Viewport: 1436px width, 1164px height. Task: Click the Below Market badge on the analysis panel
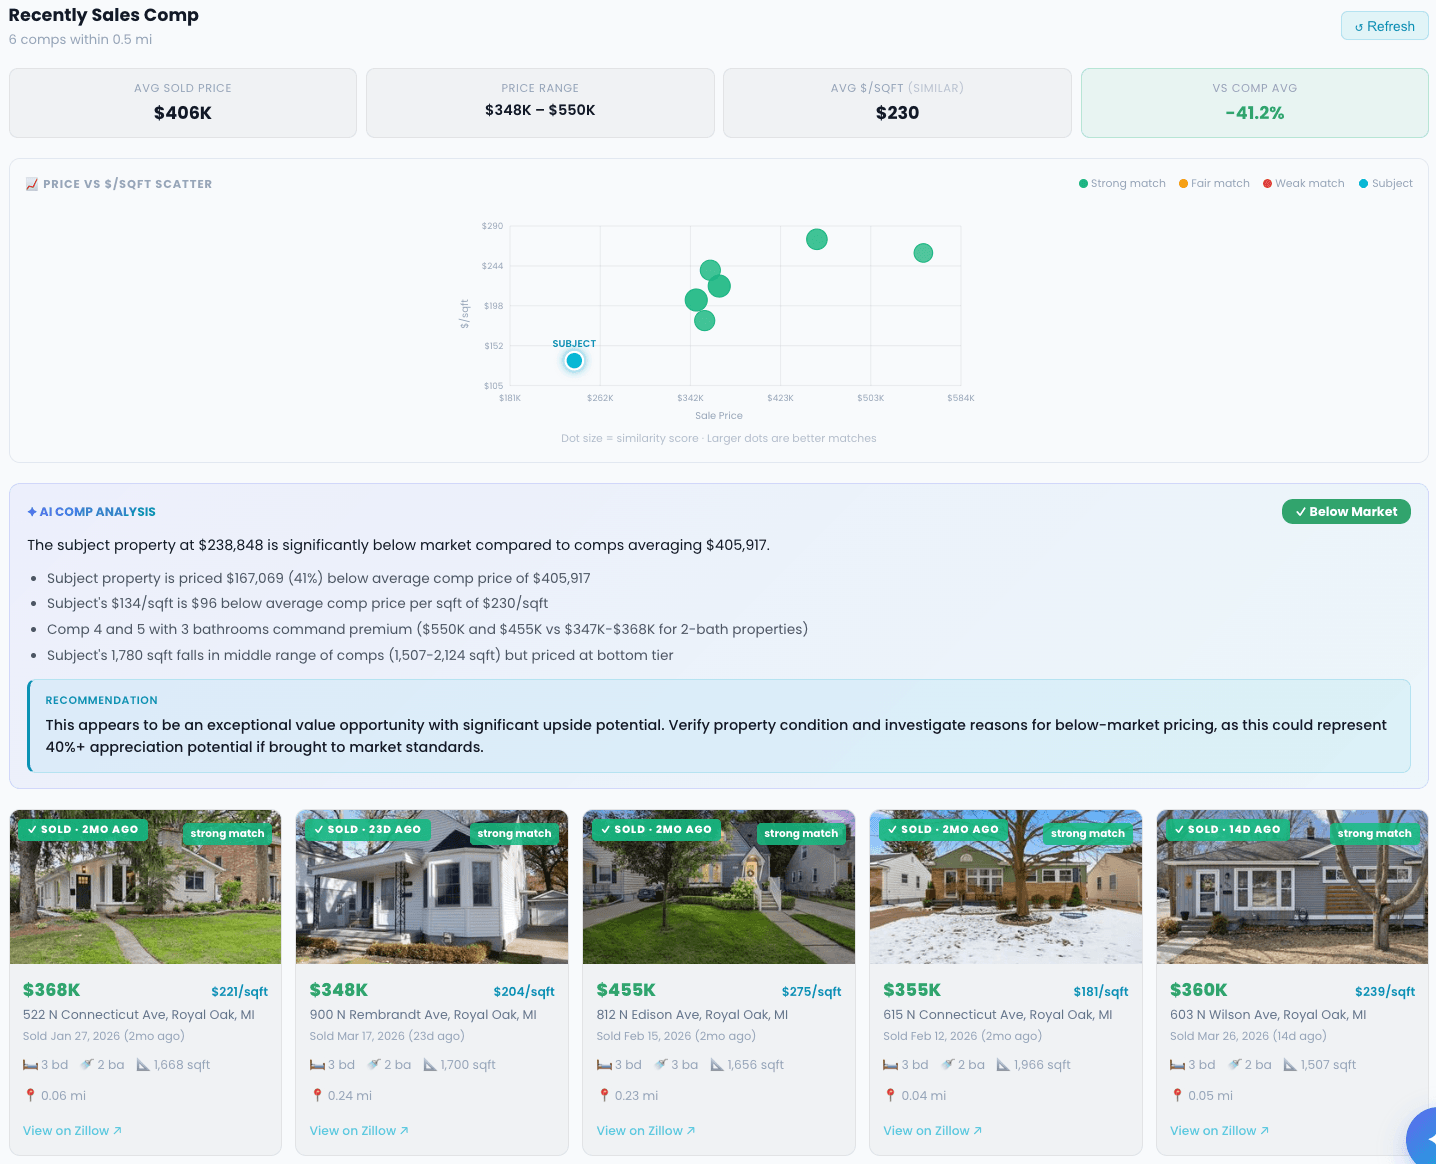(x=1346, y=511)
